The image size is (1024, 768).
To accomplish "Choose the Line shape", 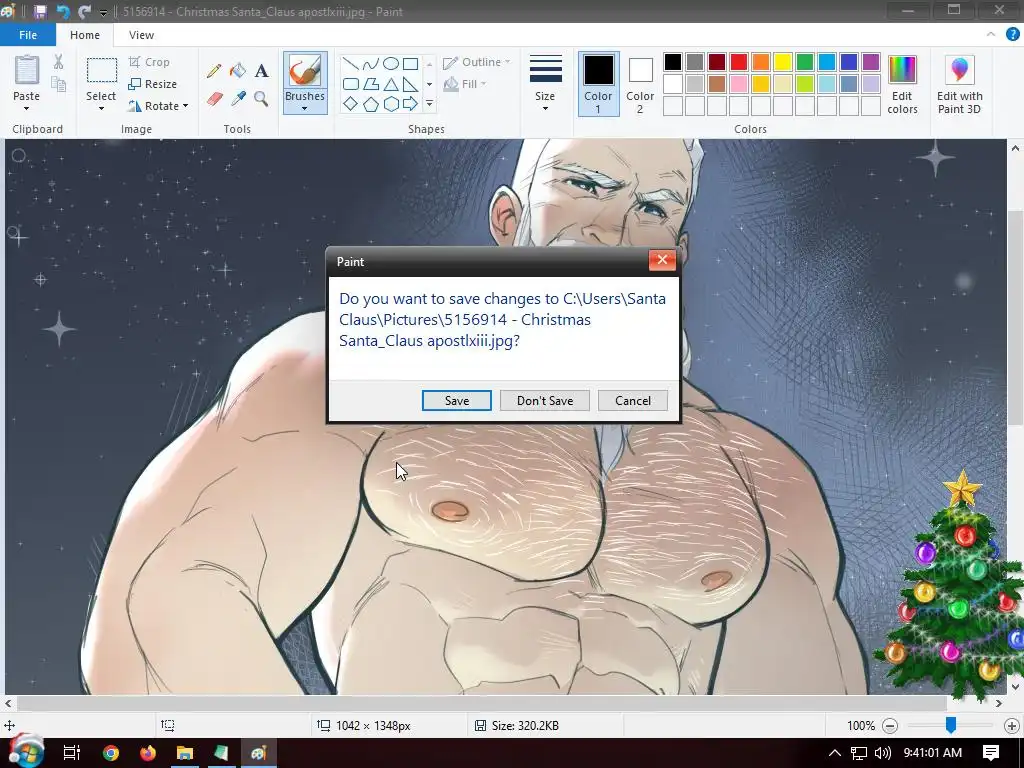I will coord(351,64).
